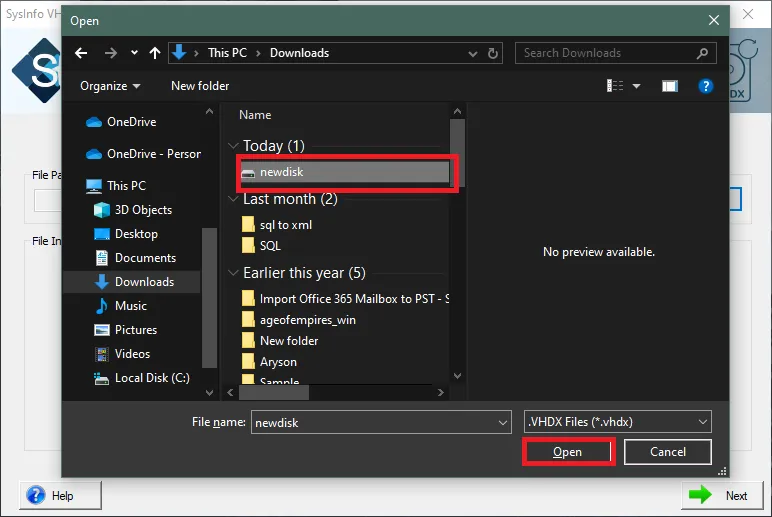The height and width of the screenshot is (517, 772).
Task: Click New folder in the toolbar
Action: 200,86
